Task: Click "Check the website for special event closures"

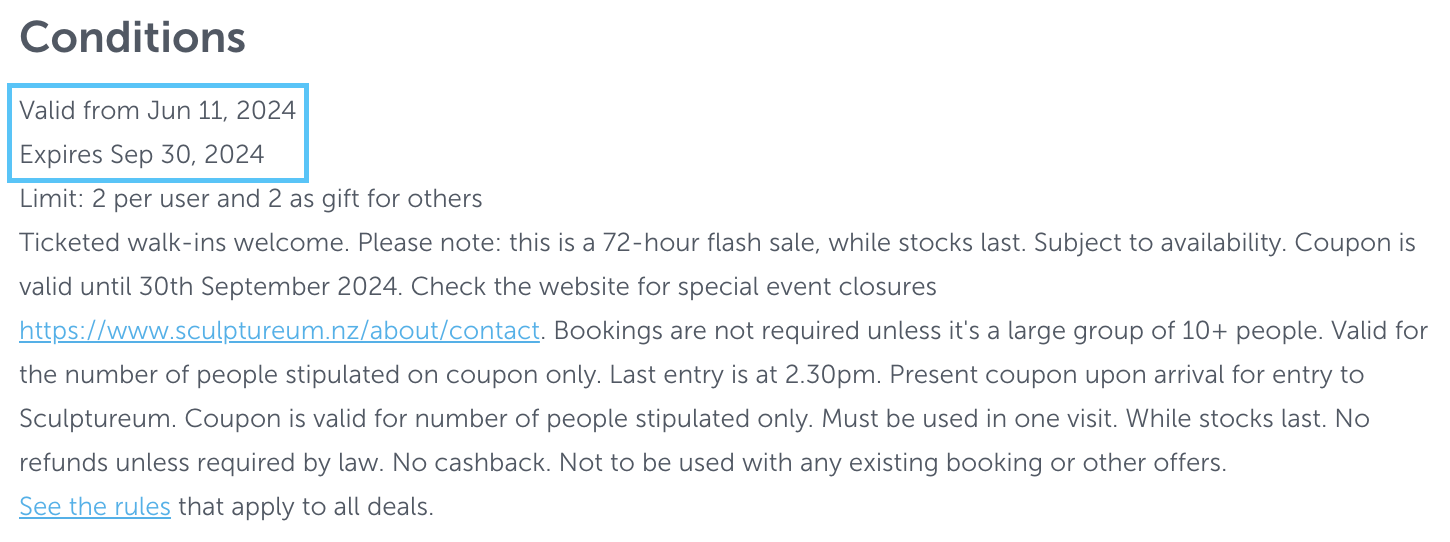Action: [673, 286]
